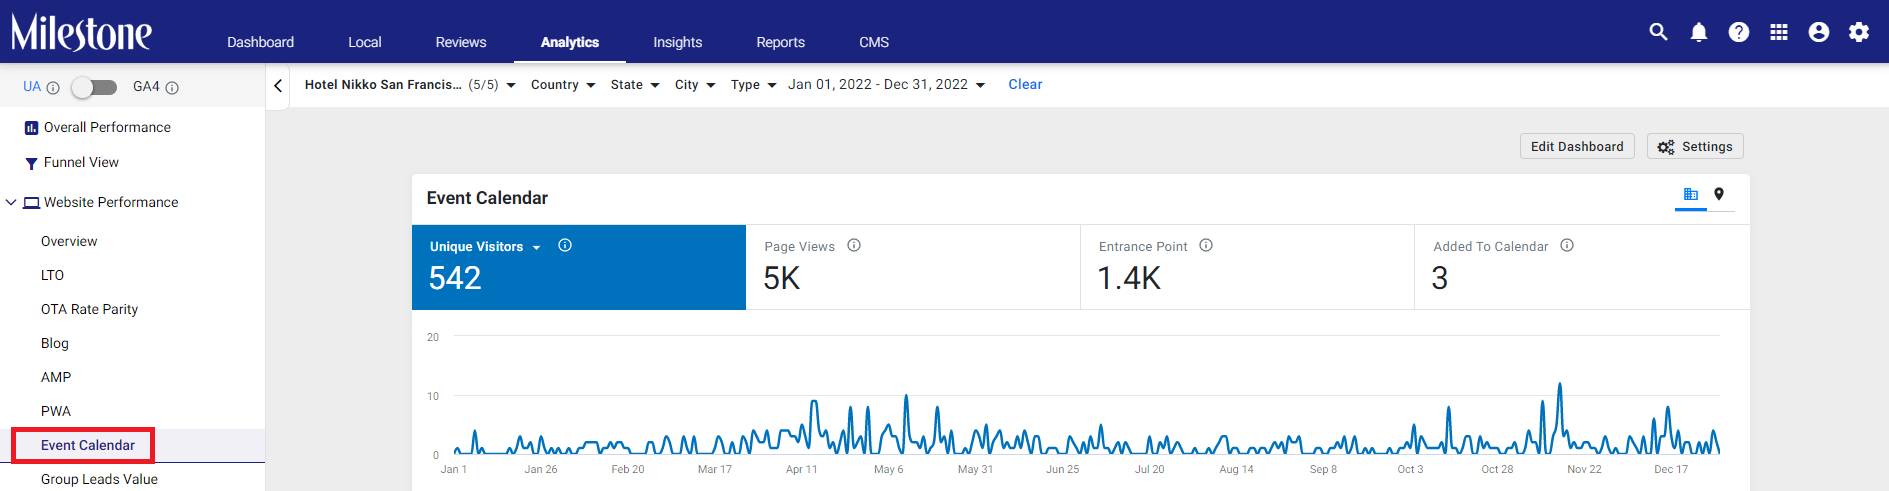Open the user account icon
The height and width of the screenshot is (491, 1889).
point(1819,32)
